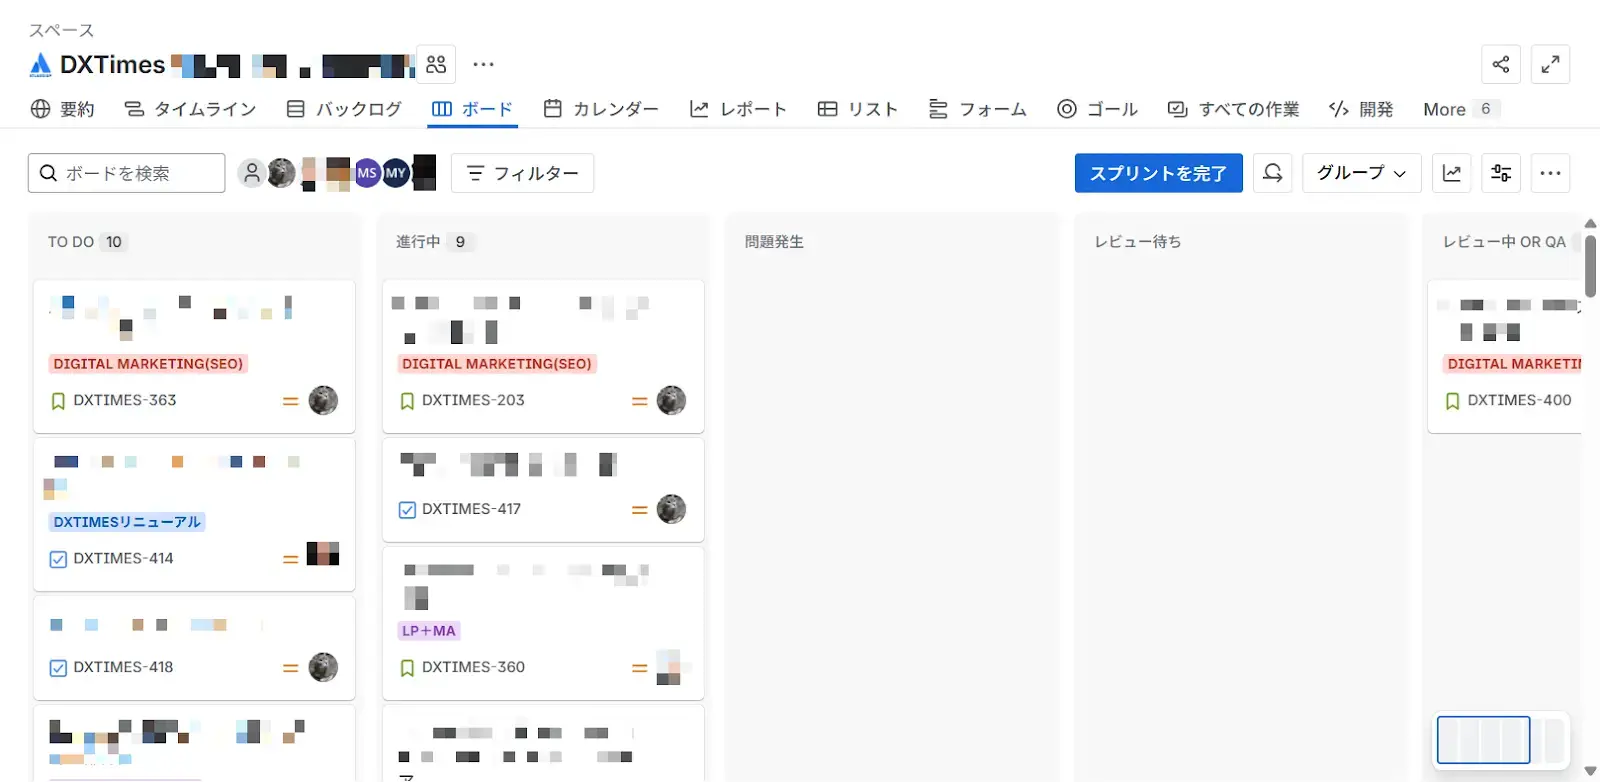Filter board by the MS avatar
Screen dimensions: 1600x782
[367, 173]
